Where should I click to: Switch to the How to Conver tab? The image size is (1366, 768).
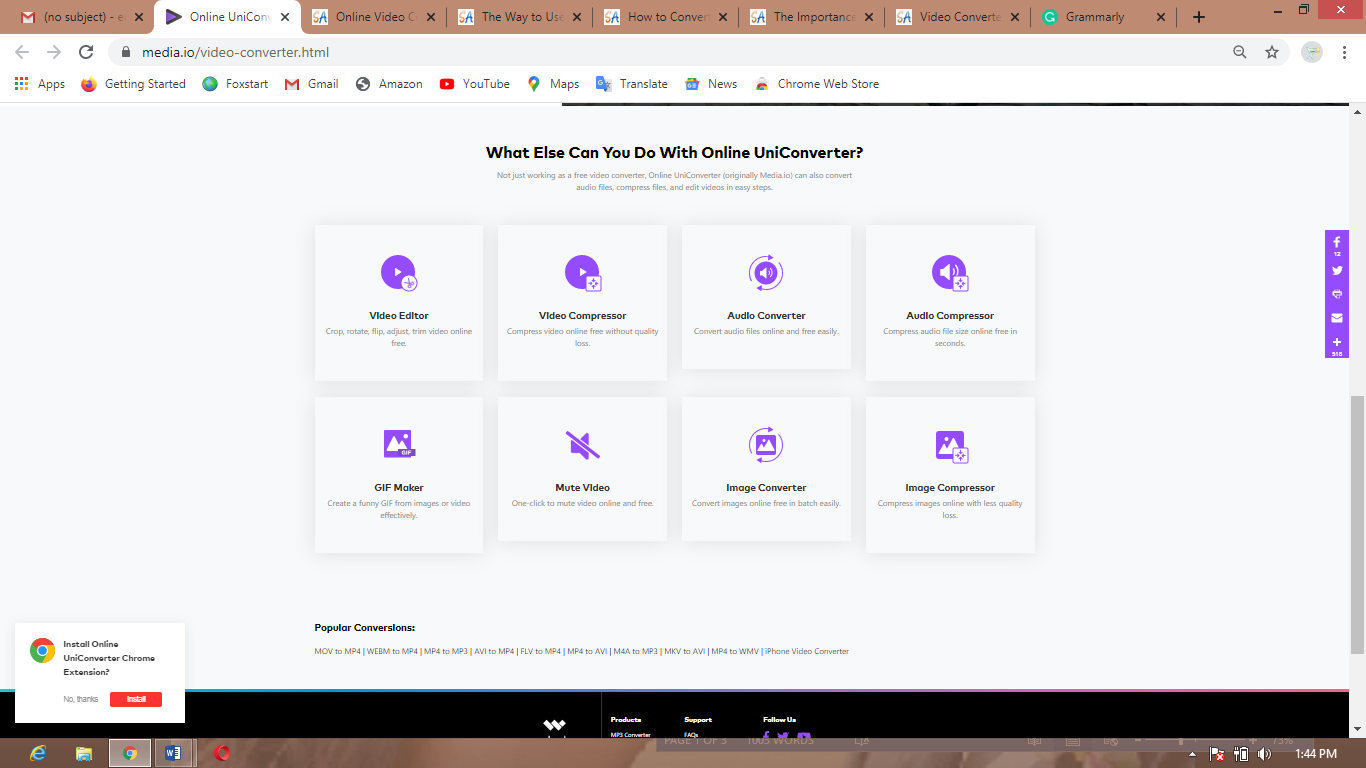664,17
